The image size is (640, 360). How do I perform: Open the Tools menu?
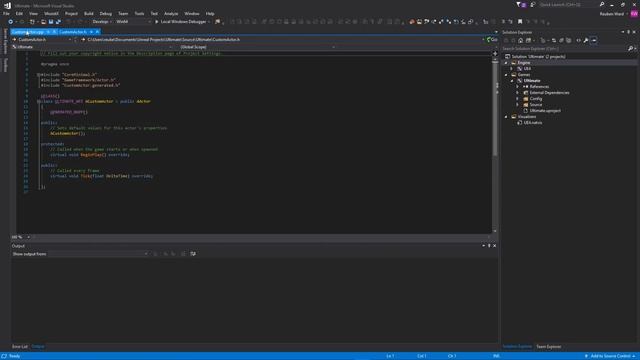coord(139,13)
